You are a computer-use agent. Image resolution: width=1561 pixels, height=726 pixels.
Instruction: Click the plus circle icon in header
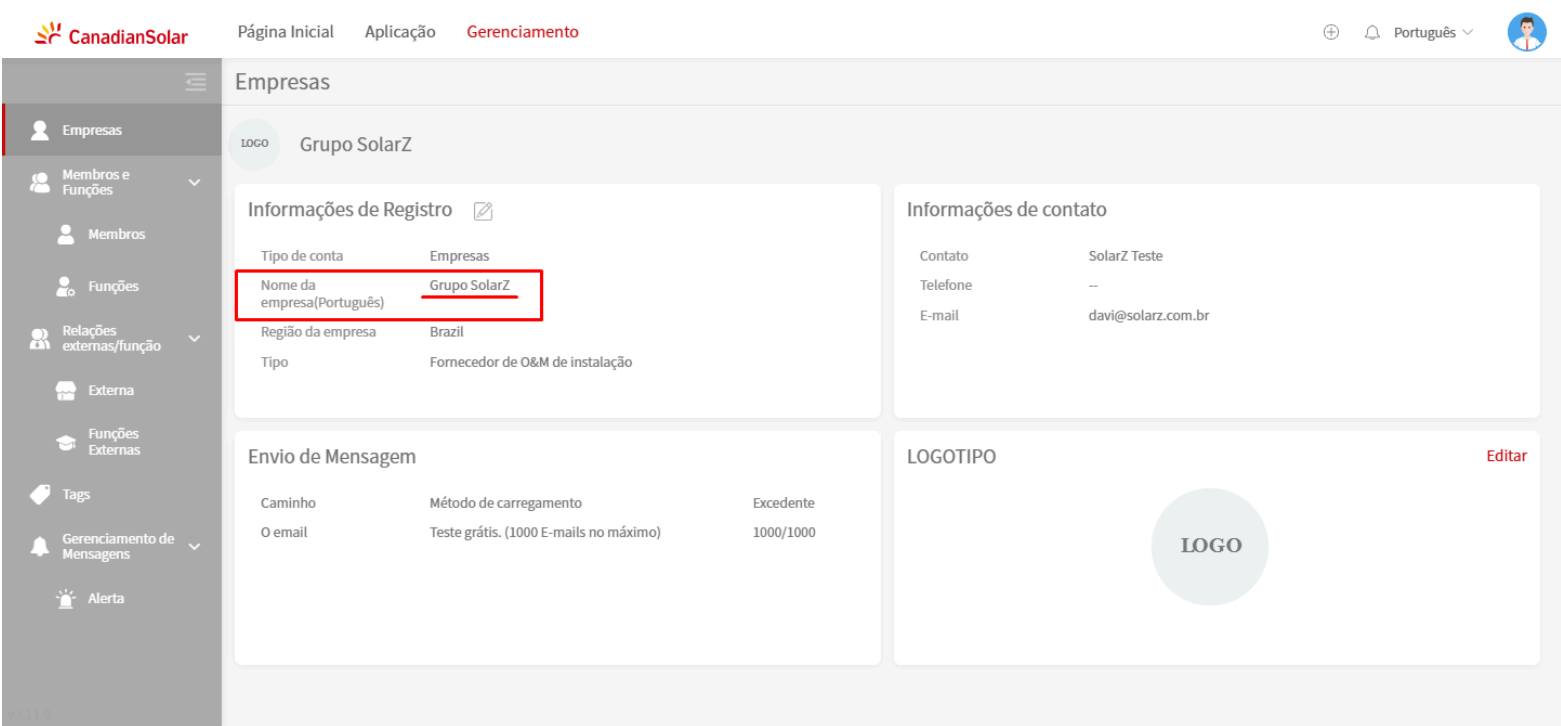[1331, 32]
